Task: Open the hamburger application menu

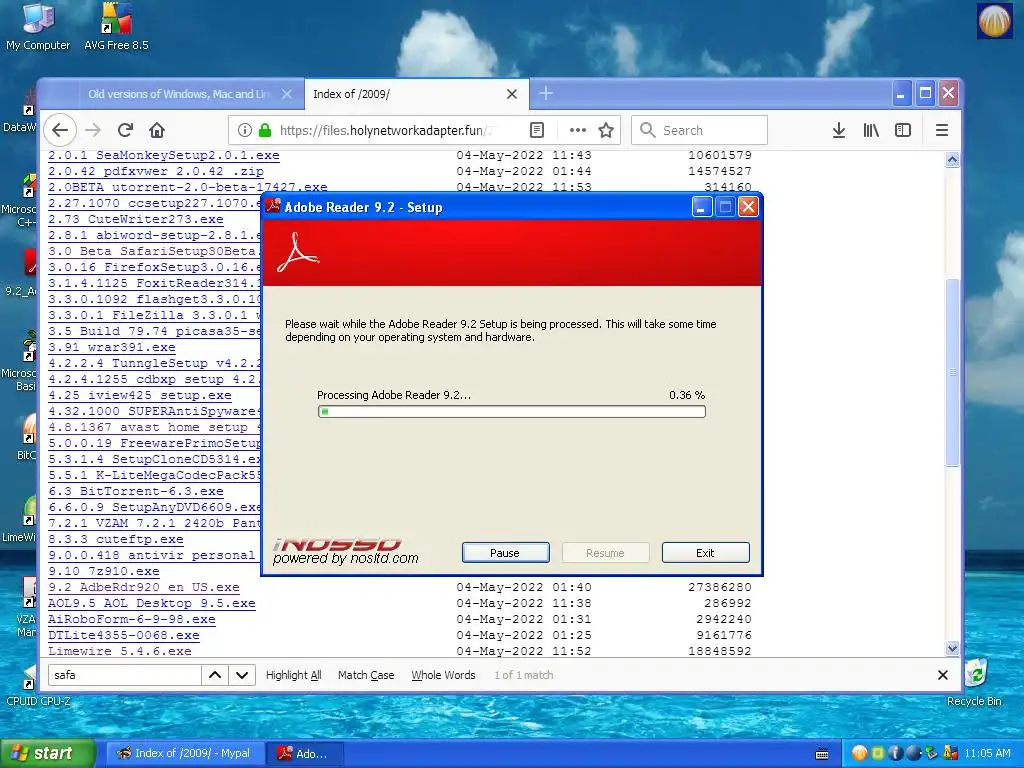Action: click(941, 130)
